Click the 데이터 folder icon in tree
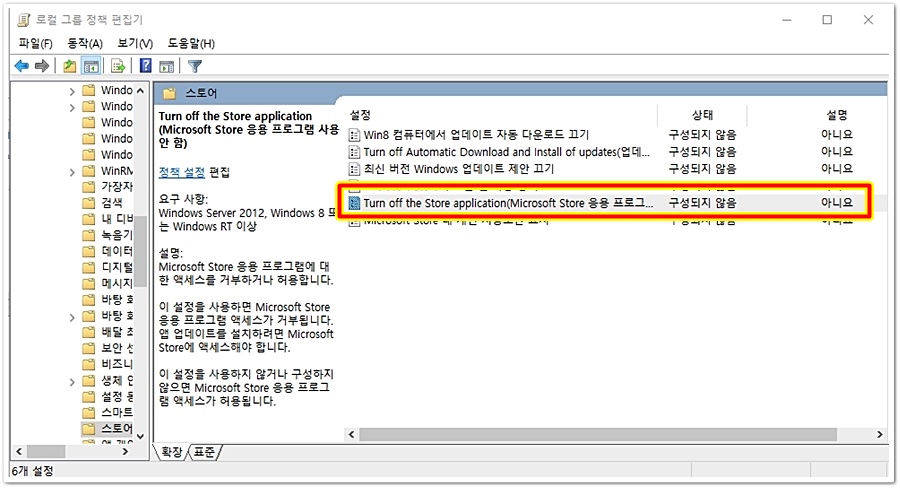 (x=88, y=251)
